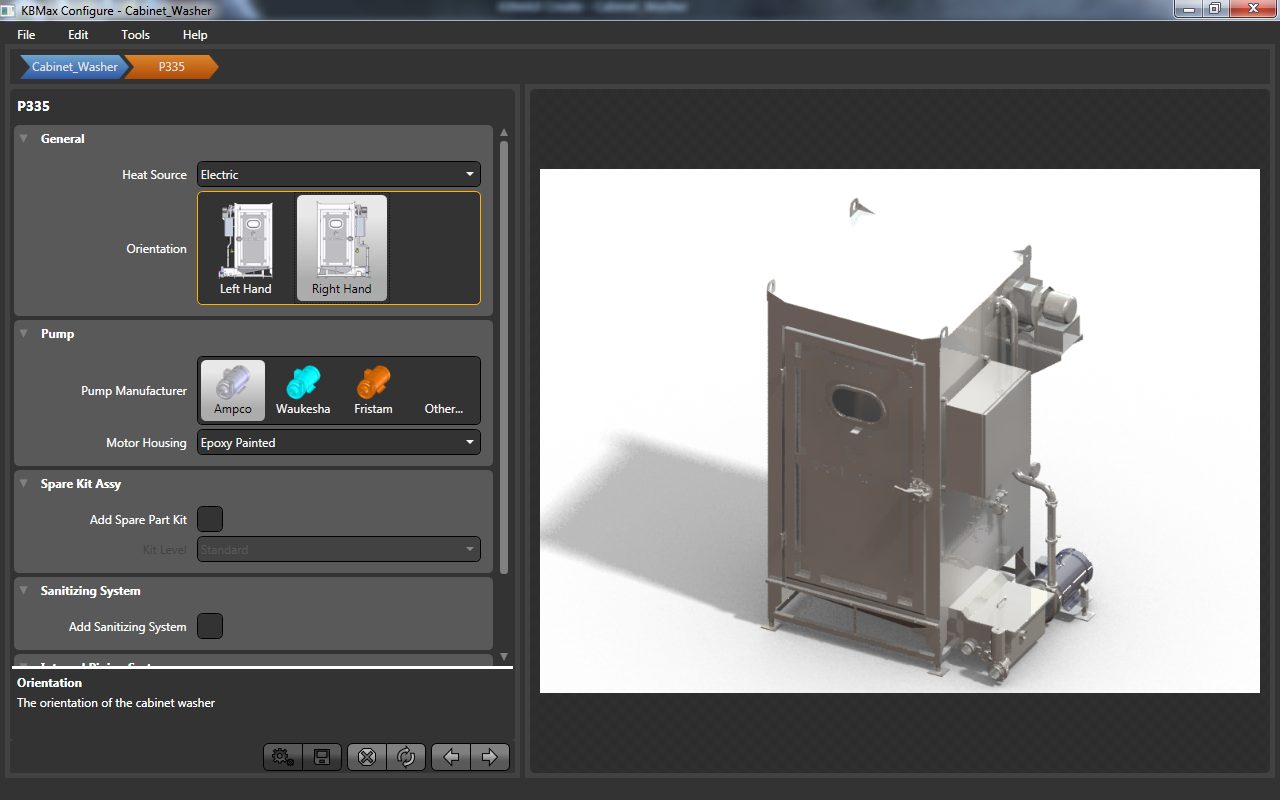Open the configuration settings gear button

pos(283,757)
